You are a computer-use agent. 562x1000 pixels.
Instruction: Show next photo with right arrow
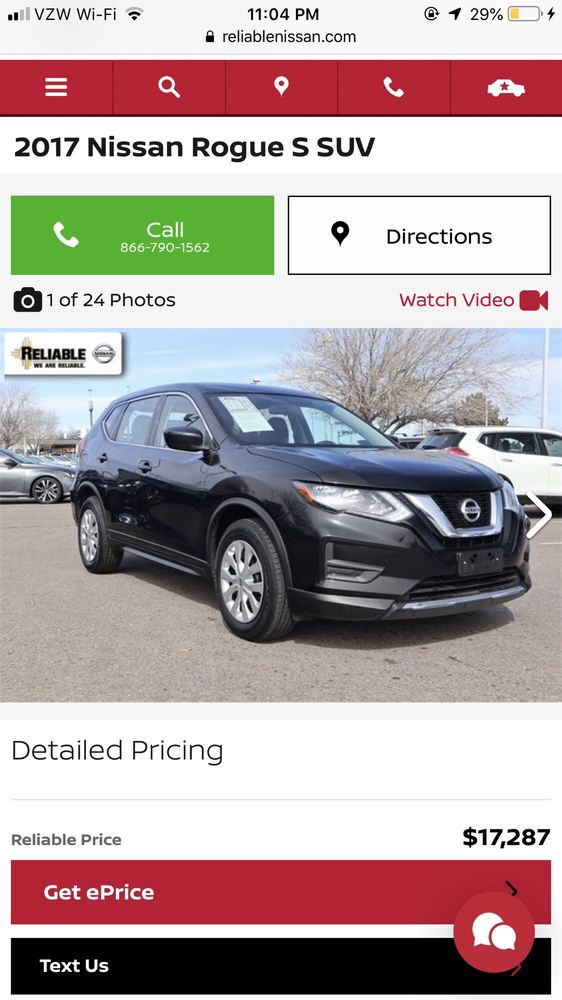539,514
